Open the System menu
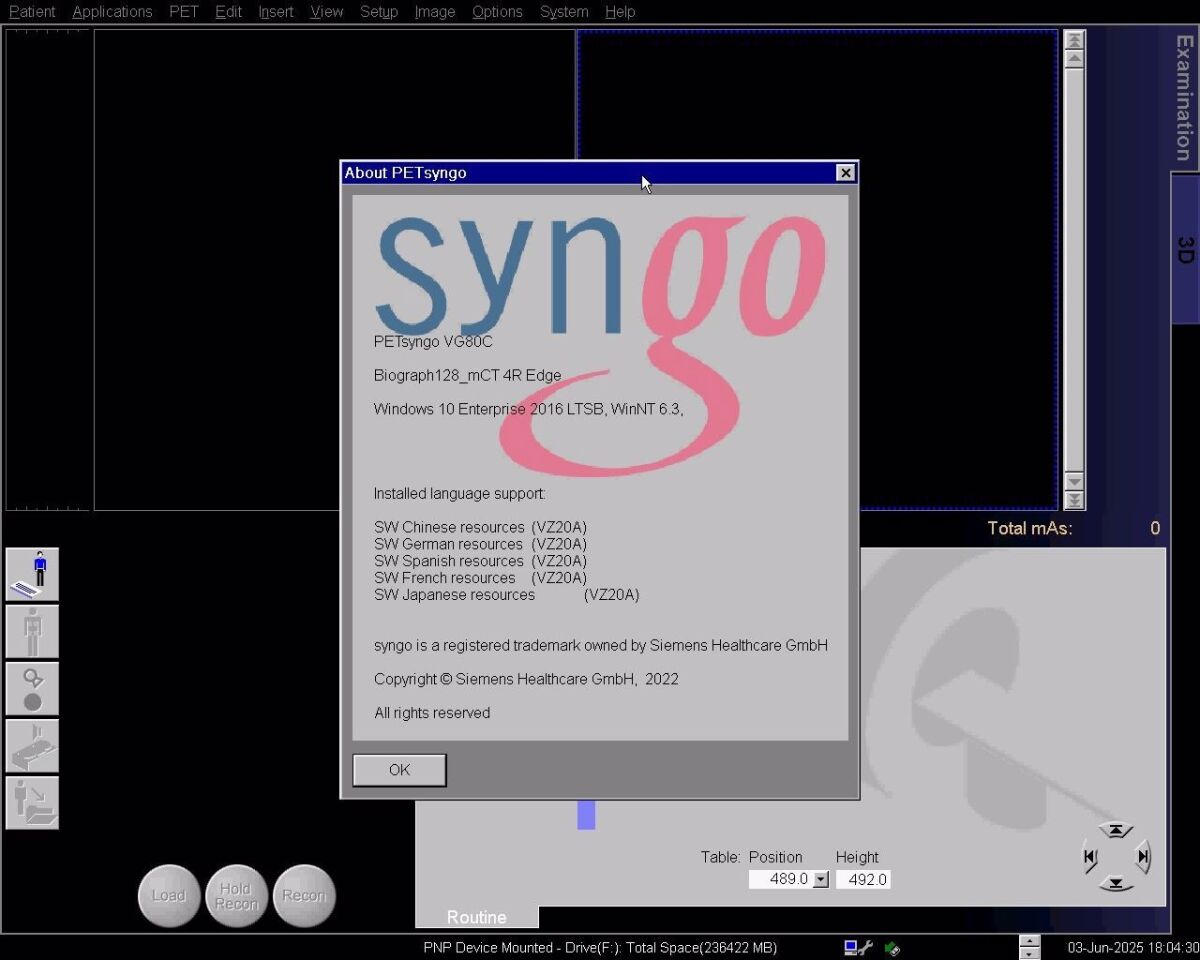 [x=564, y=12]
